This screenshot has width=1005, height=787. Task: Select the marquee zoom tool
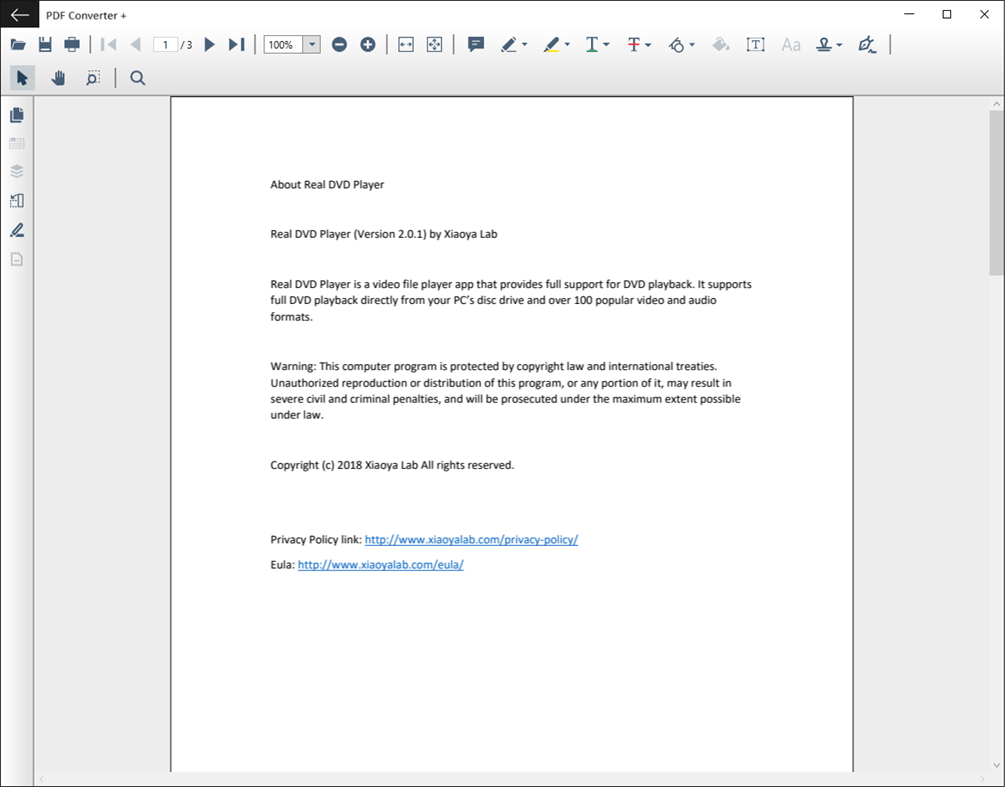pos(92,77)
